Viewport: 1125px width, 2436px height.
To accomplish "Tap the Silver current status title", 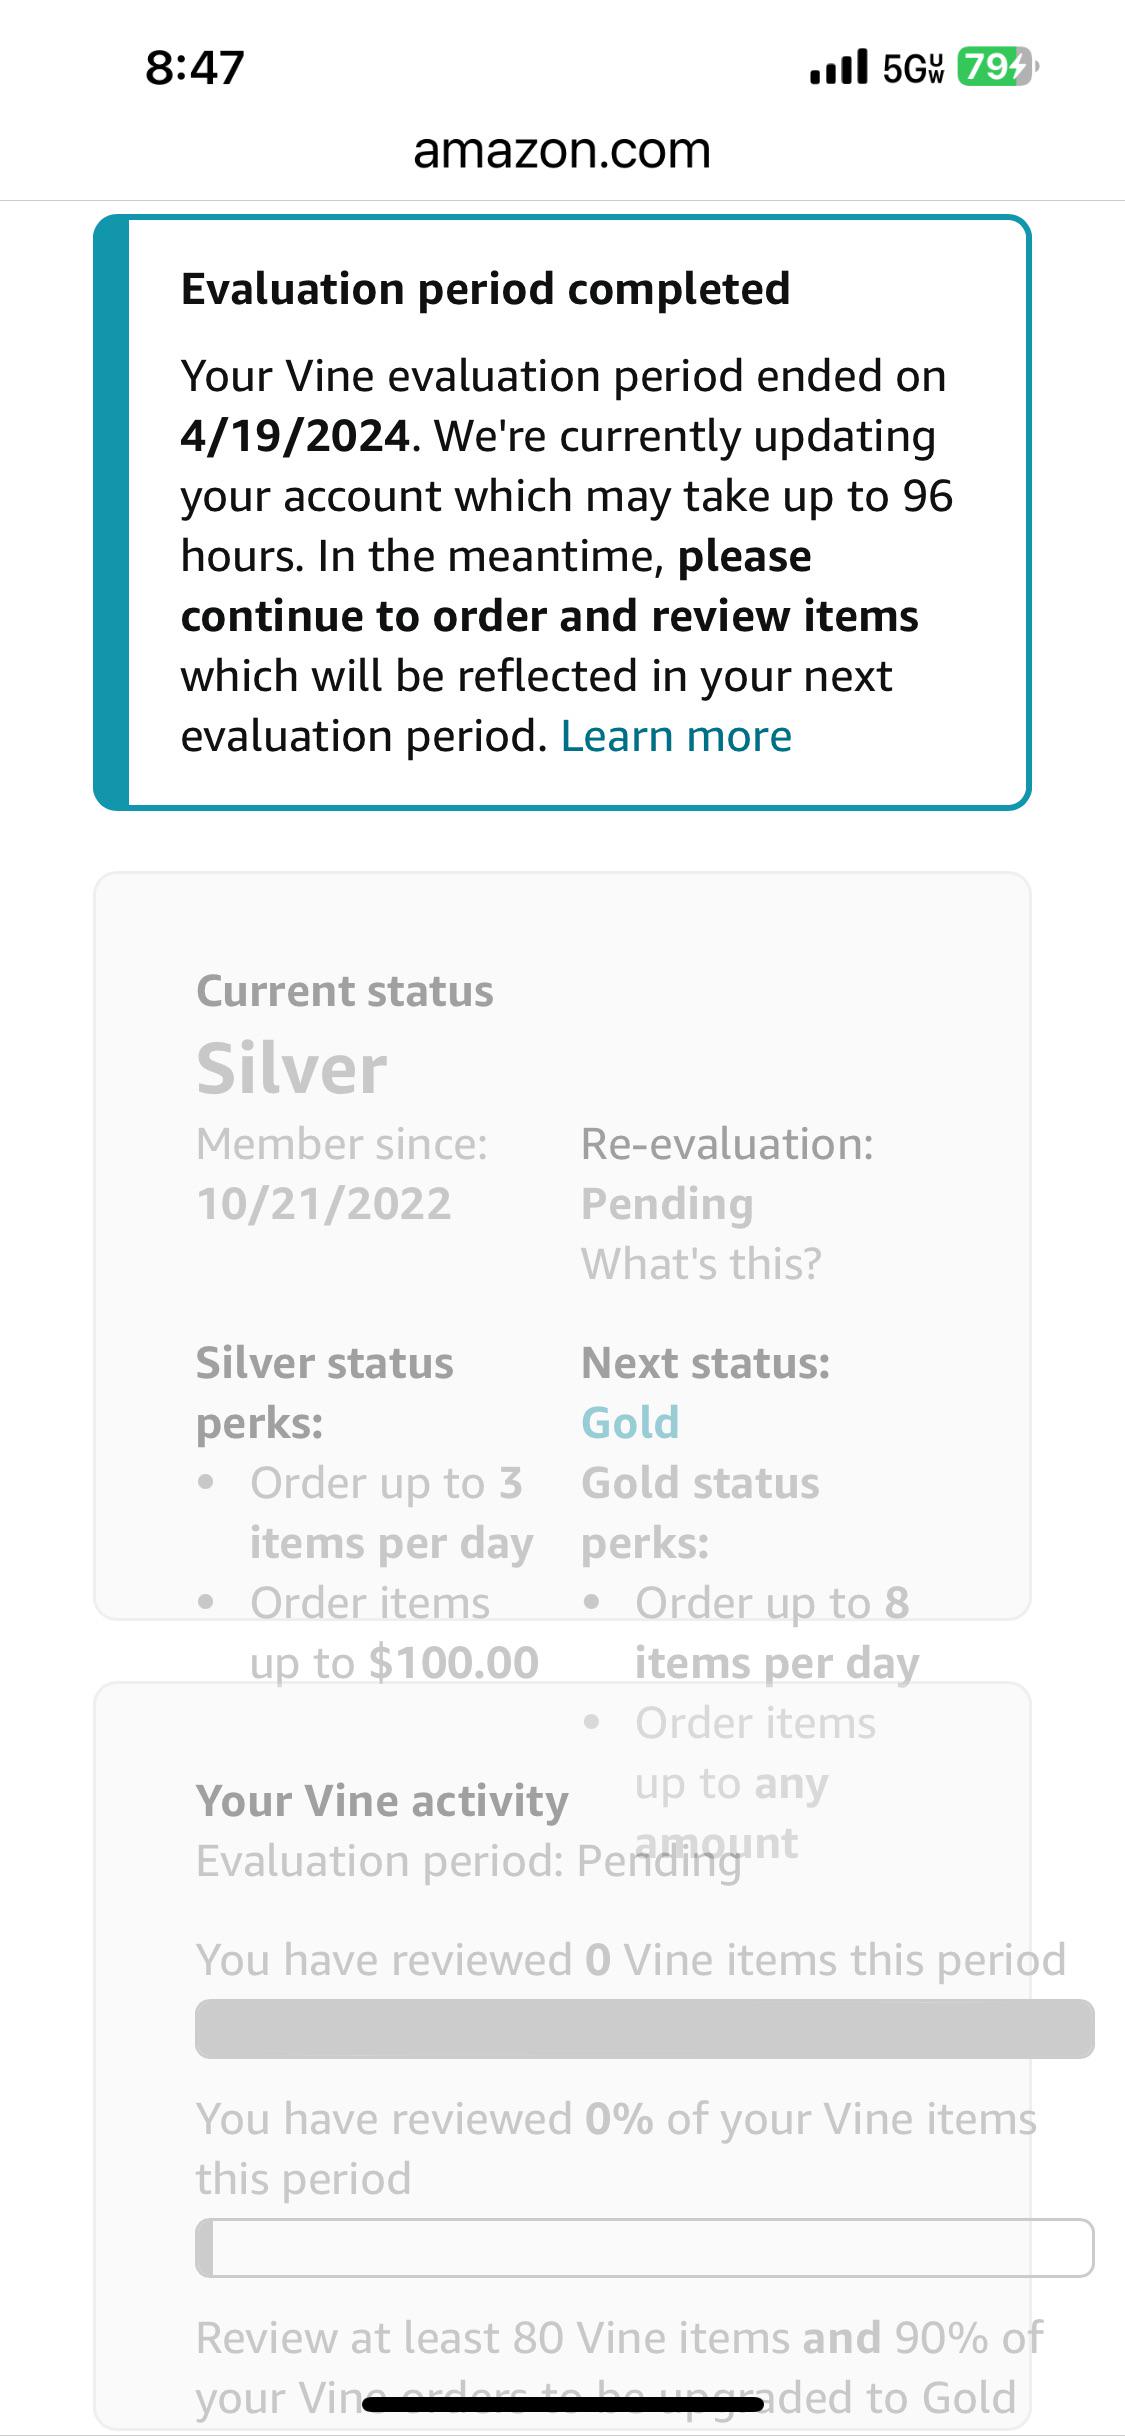I will (x=292, y=1068).
